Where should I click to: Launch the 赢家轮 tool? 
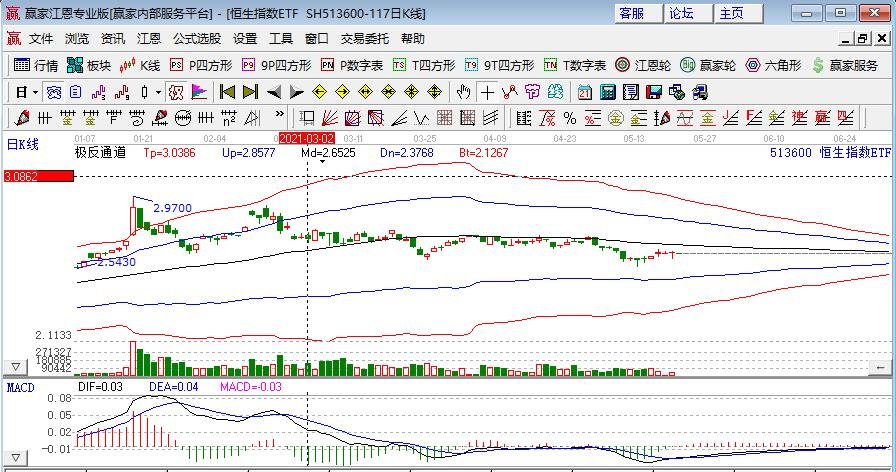[708, 66]
